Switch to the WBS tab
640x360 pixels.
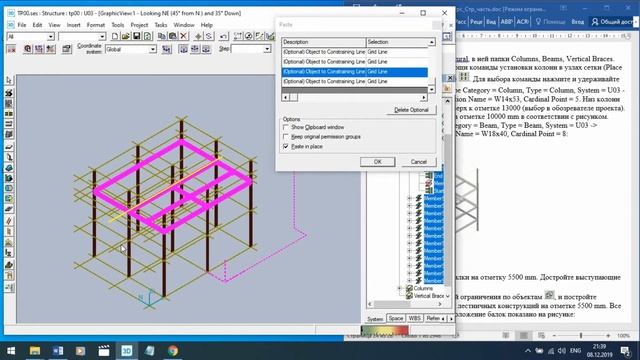(414, 318)
